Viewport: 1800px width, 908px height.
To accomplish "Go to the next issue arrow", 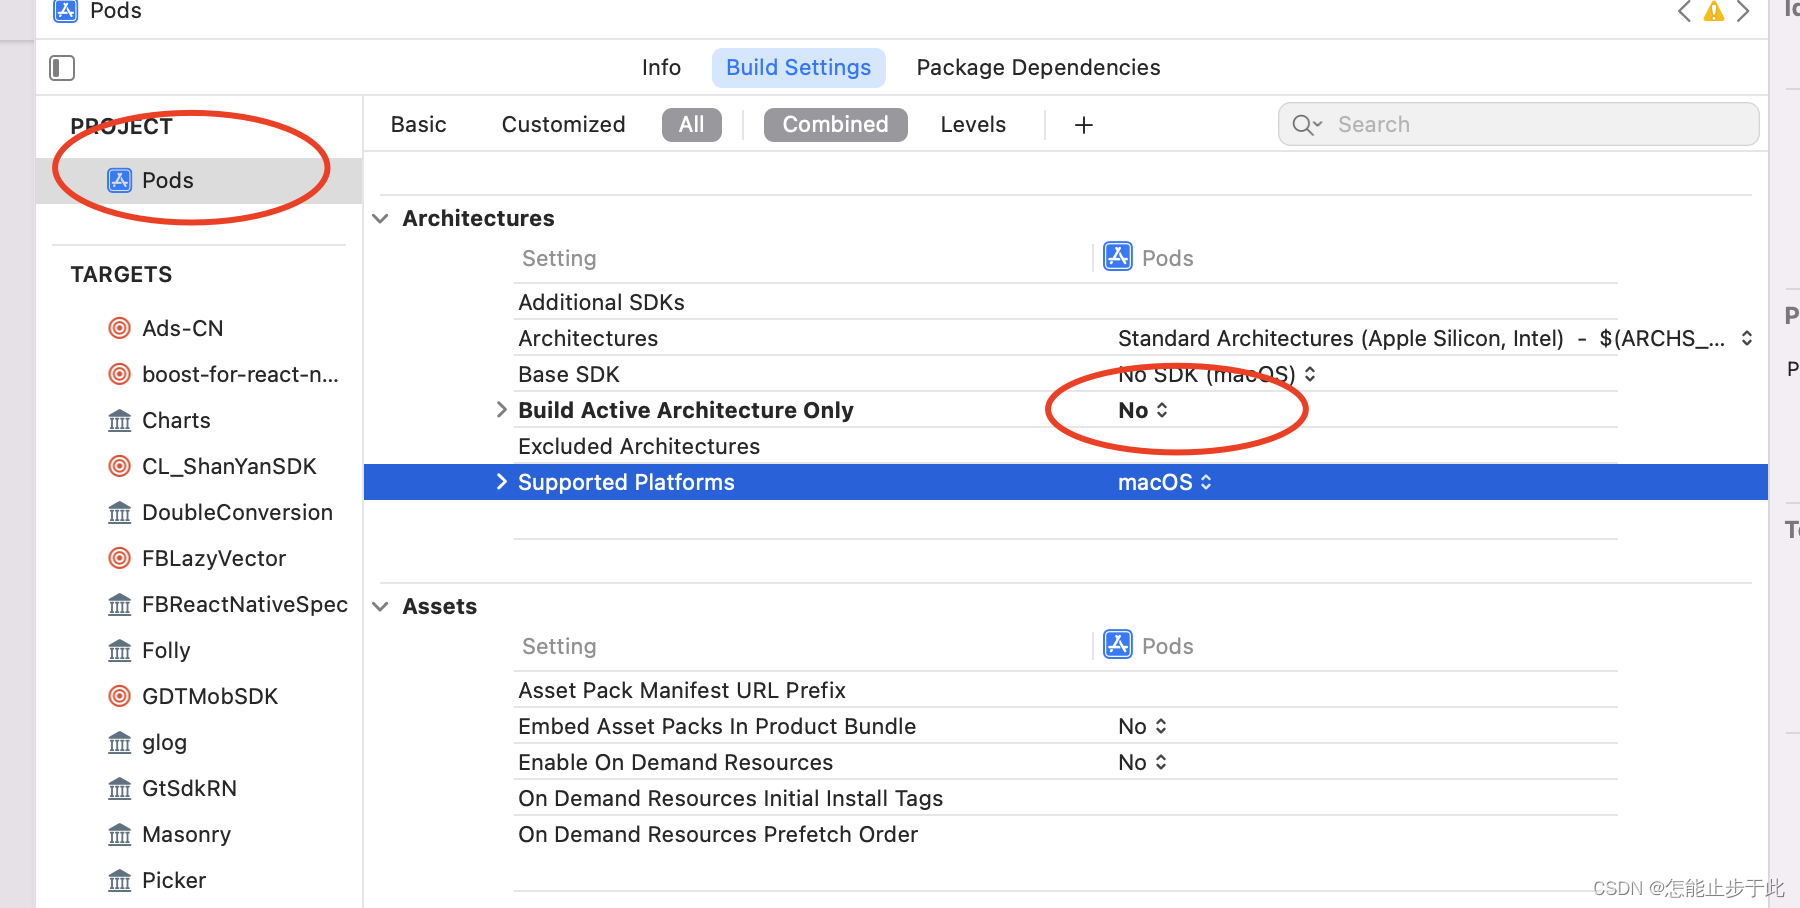I will (1743, 11).
